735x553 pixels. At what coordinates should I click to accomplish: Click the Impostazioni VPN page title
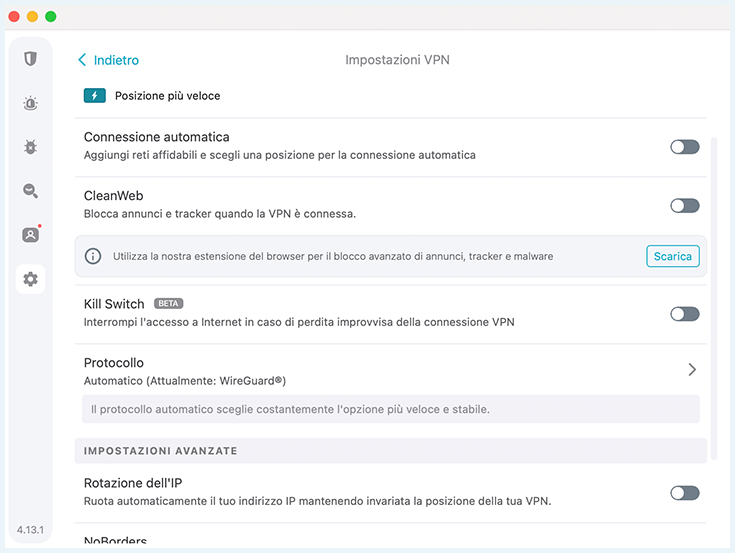coord(398,60)
